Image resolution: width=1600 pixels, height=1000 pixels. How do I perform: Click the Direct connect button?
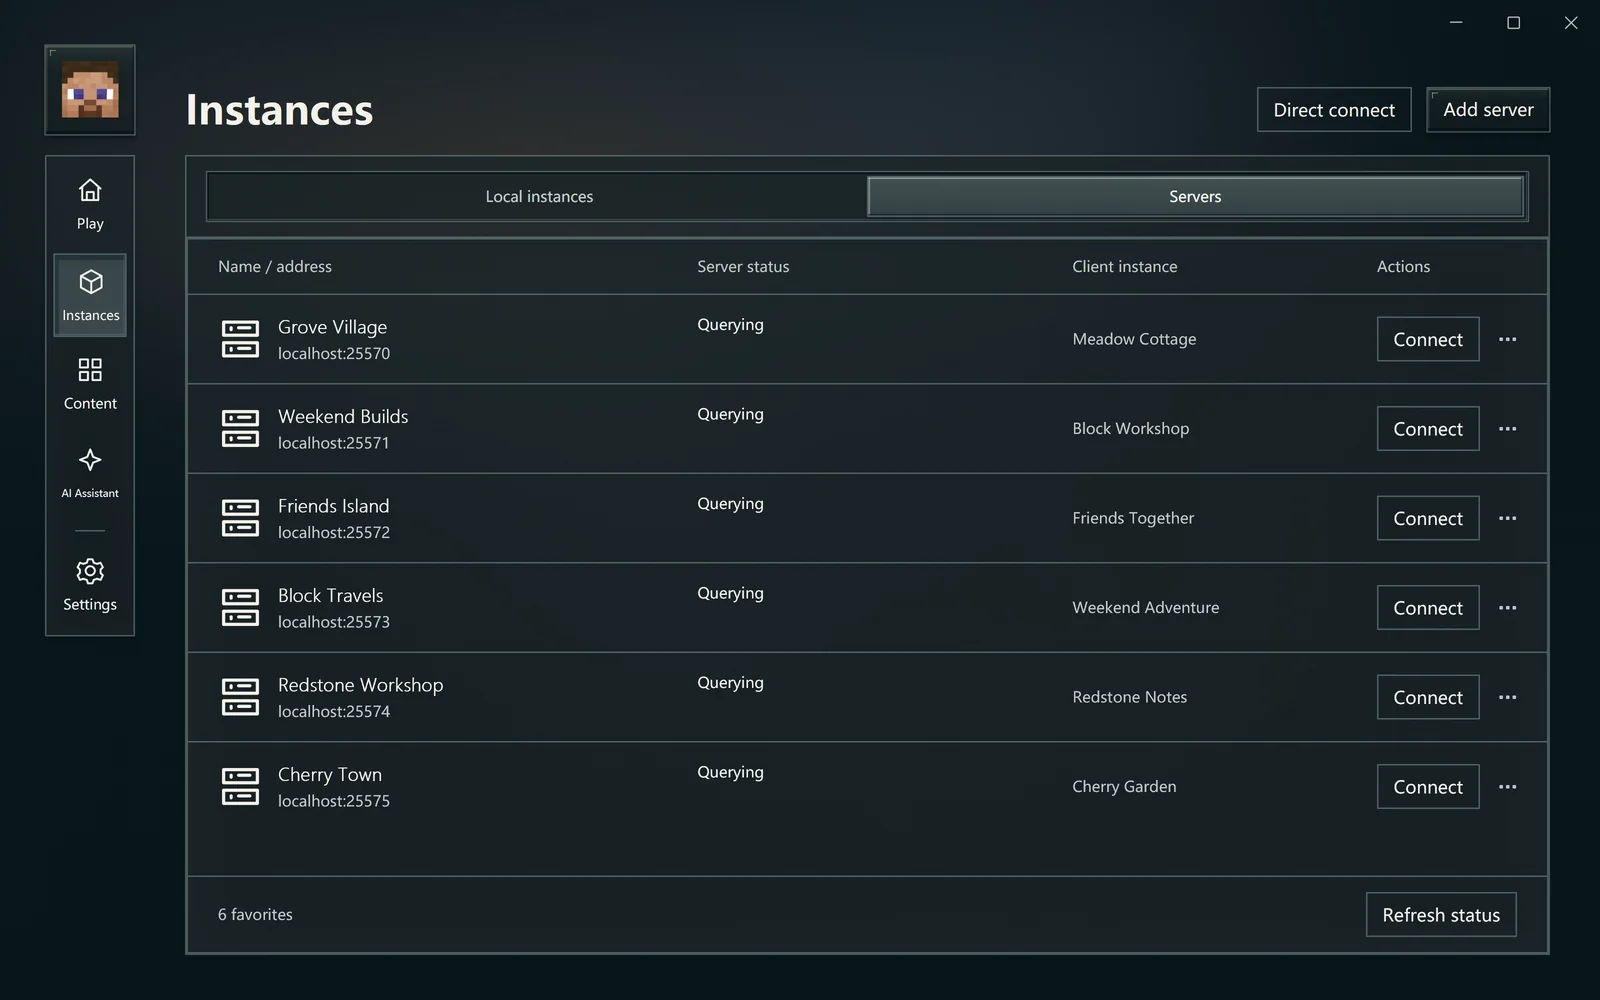[x=1334, y=110]
